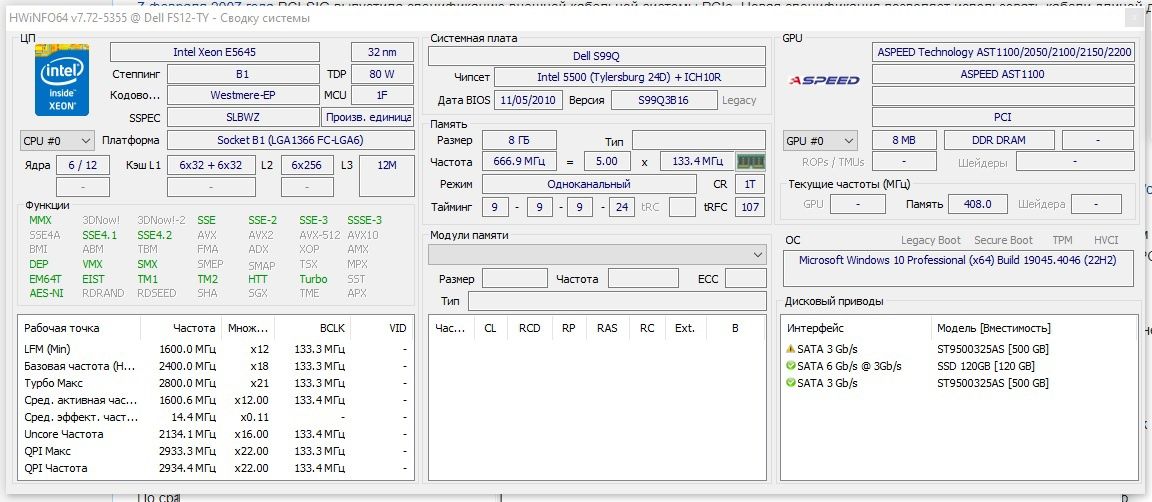1152x502 pixels.
Task: Click the CL column header in memory table
Action: point(489,329)
